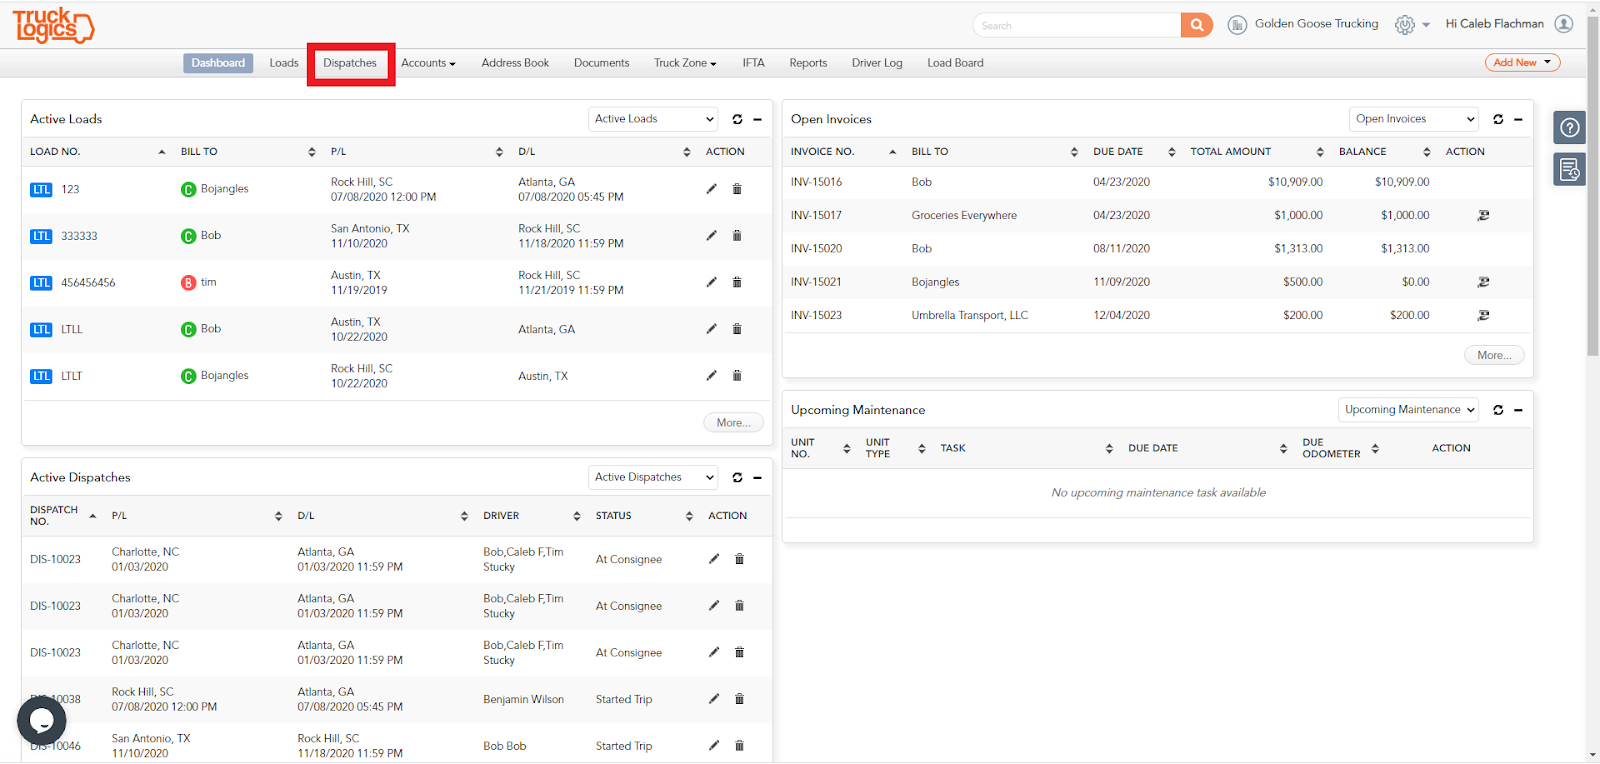Open the Open Invoices filter dropdown
The width and height of the screenshot is (1600, 764).
click(1414, 119)
